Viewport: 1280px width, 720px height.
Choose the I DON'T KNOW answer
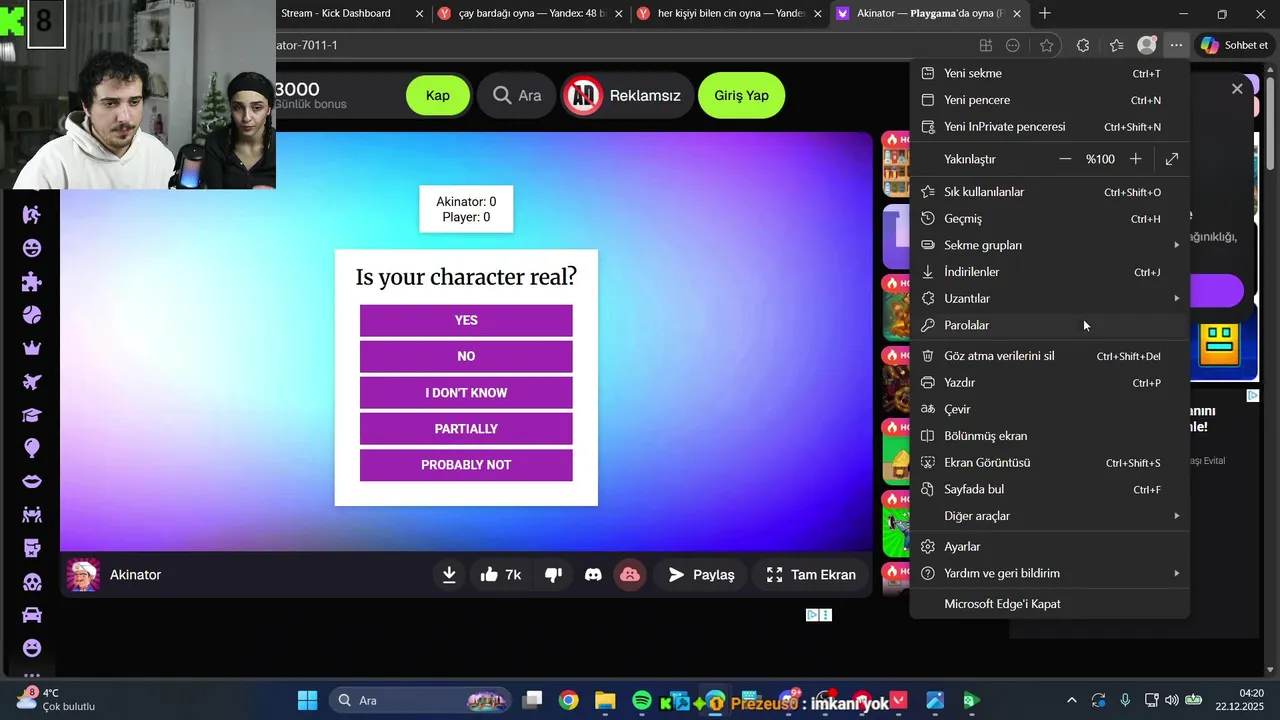(x=466, y=393)
